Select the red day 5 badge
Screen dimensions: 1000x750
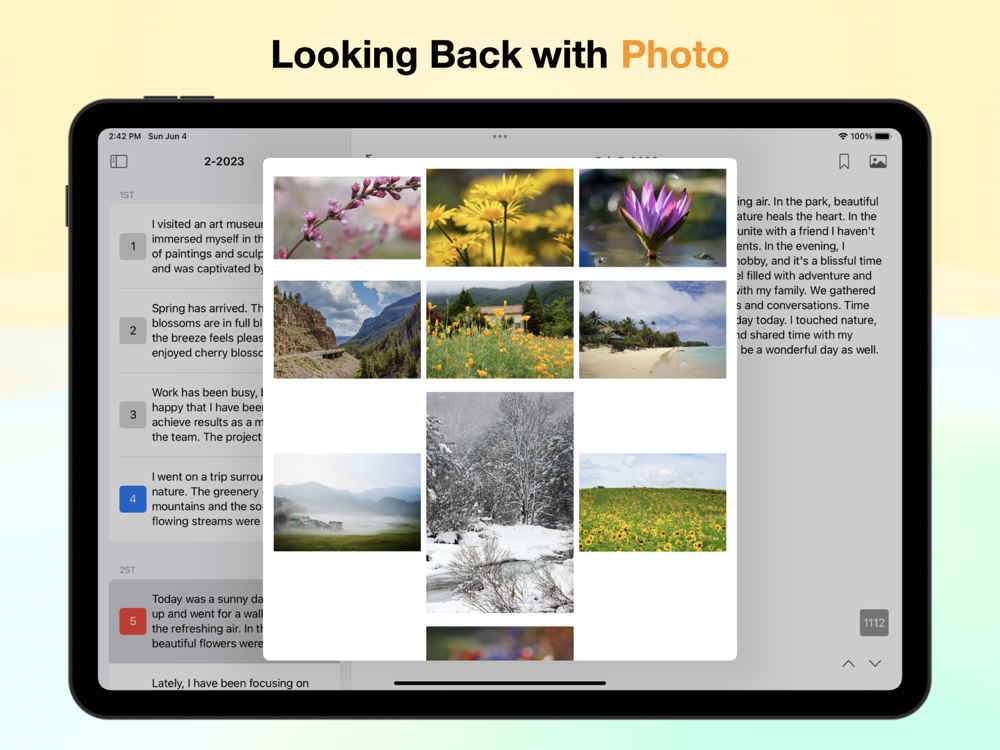click(x=133, y=621)
